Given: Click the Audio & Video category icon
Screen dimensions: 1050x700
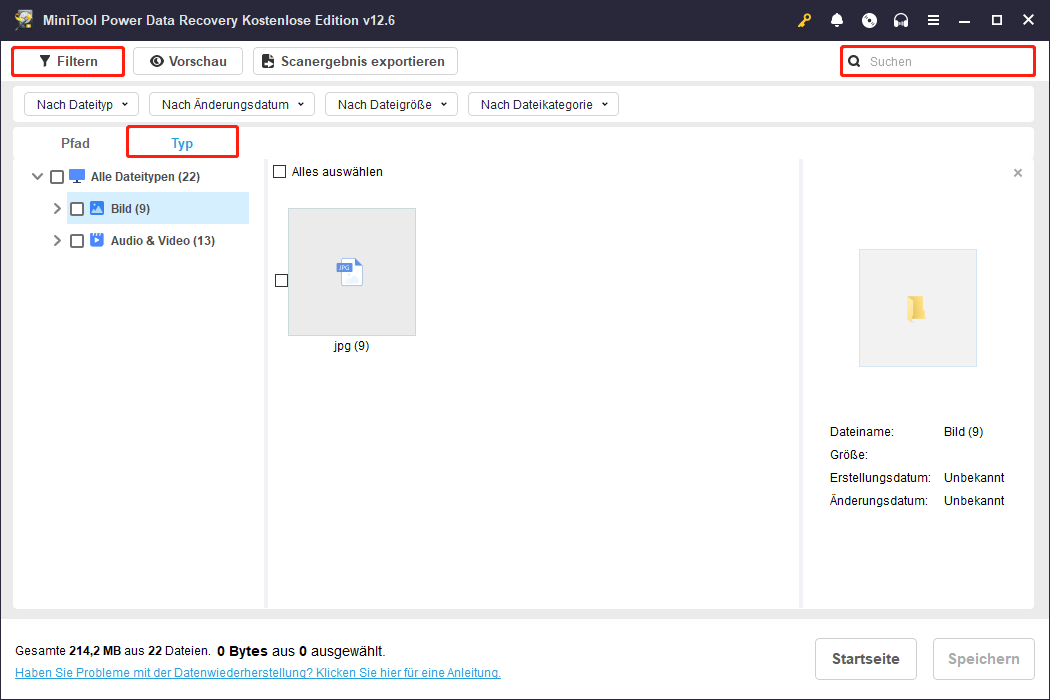Looking at the screenshot, I should click(97, 240).
